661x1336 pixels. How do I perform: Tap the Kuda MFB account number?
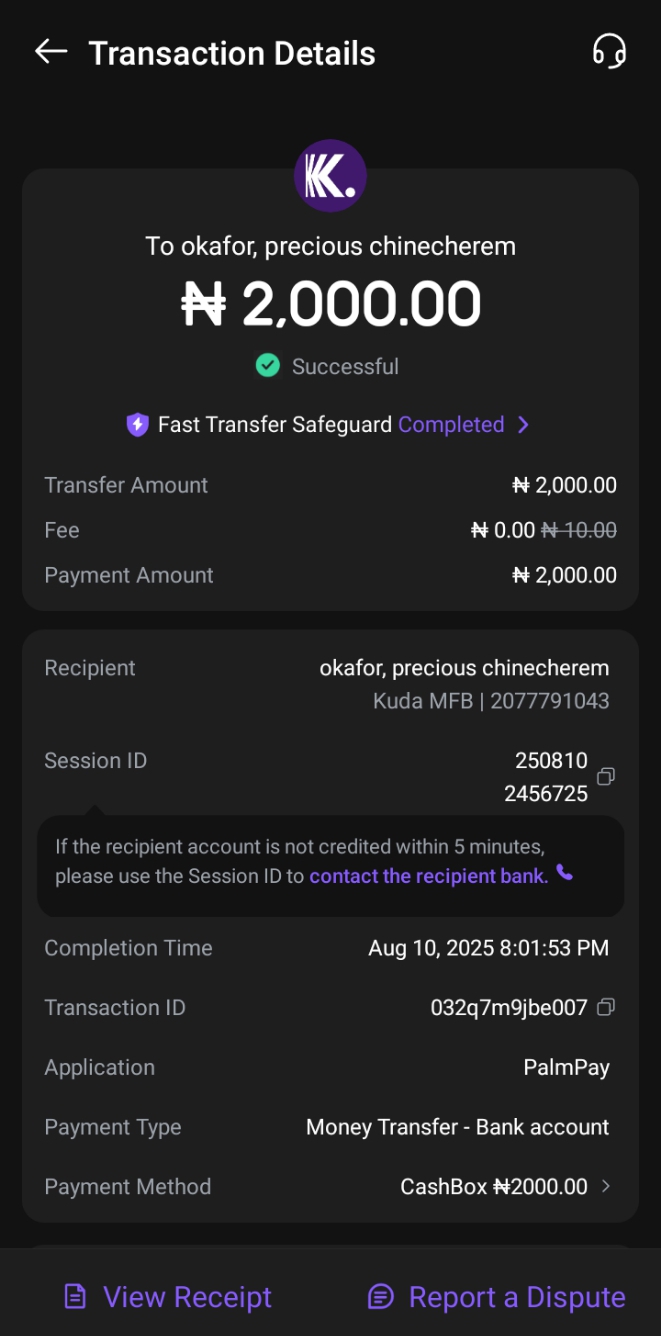(x=548, y=701)
